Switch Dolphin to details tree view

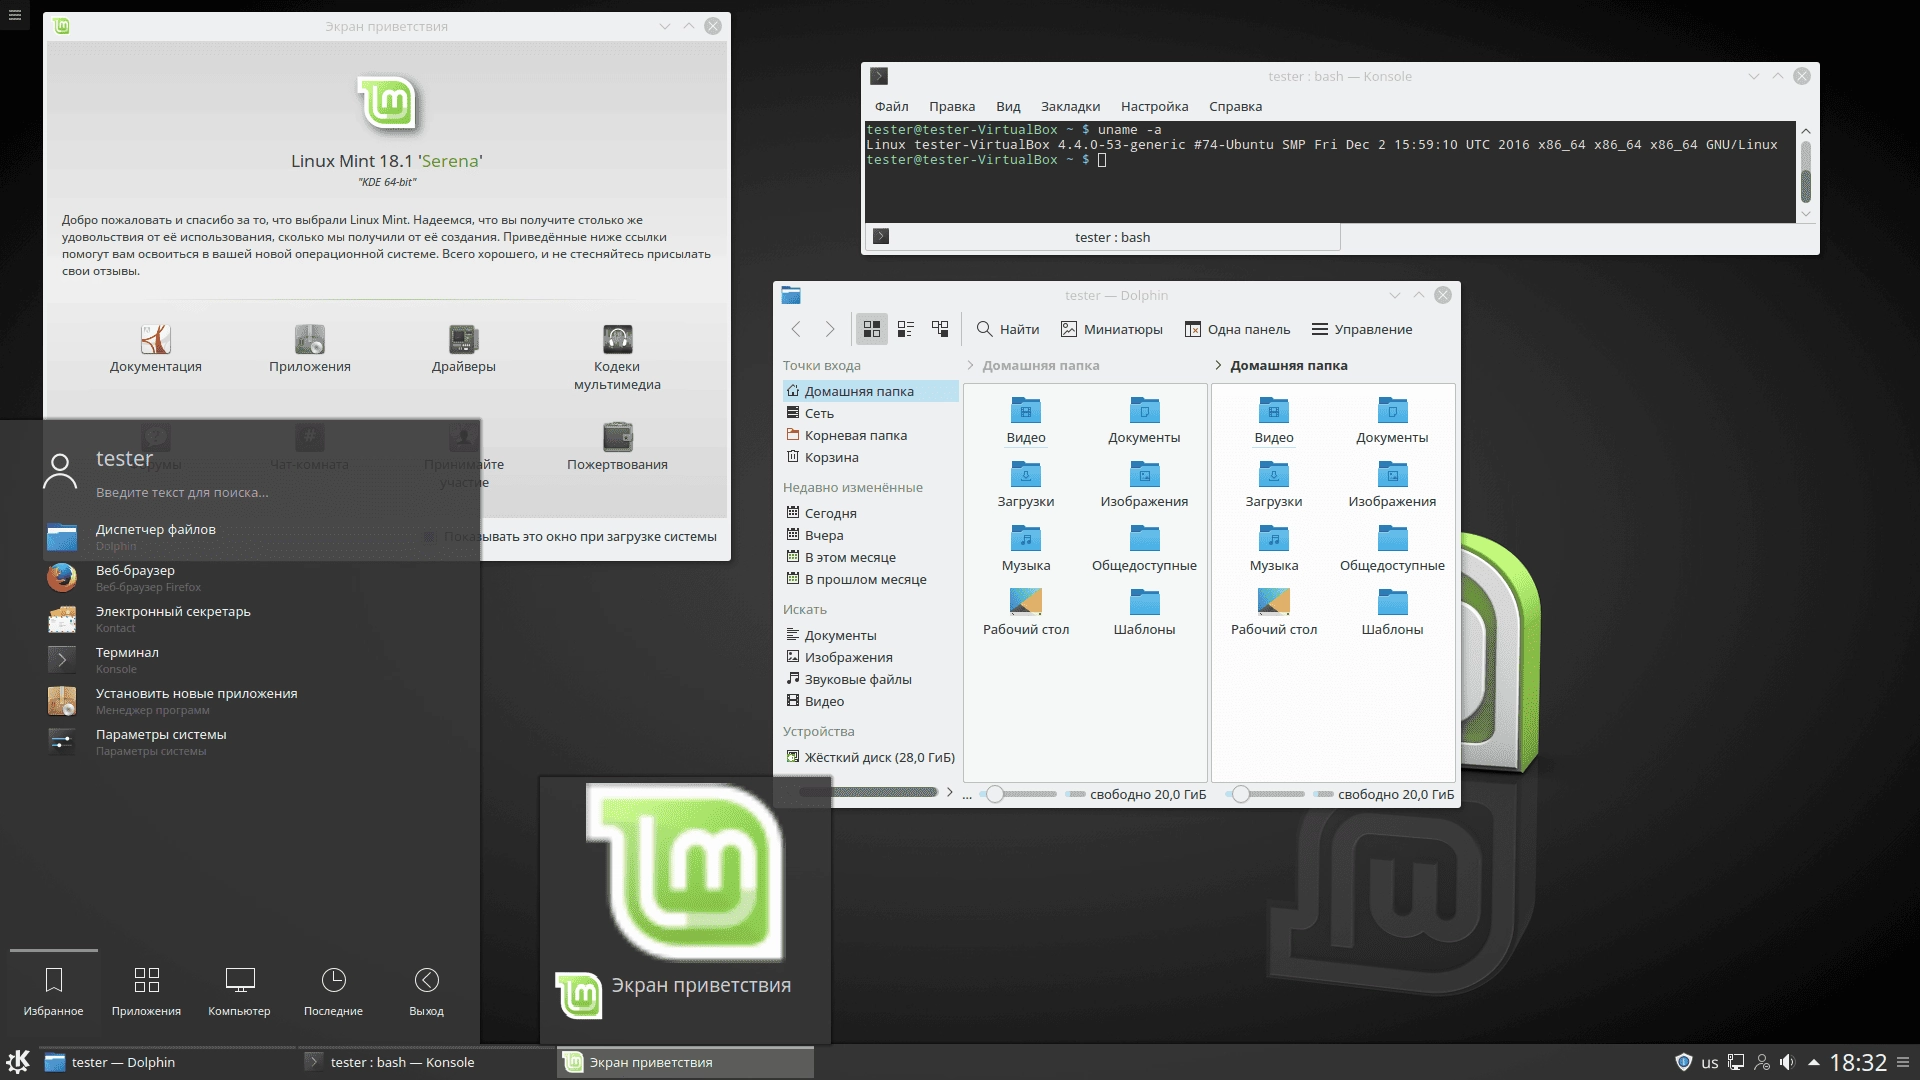pos(940,329)
